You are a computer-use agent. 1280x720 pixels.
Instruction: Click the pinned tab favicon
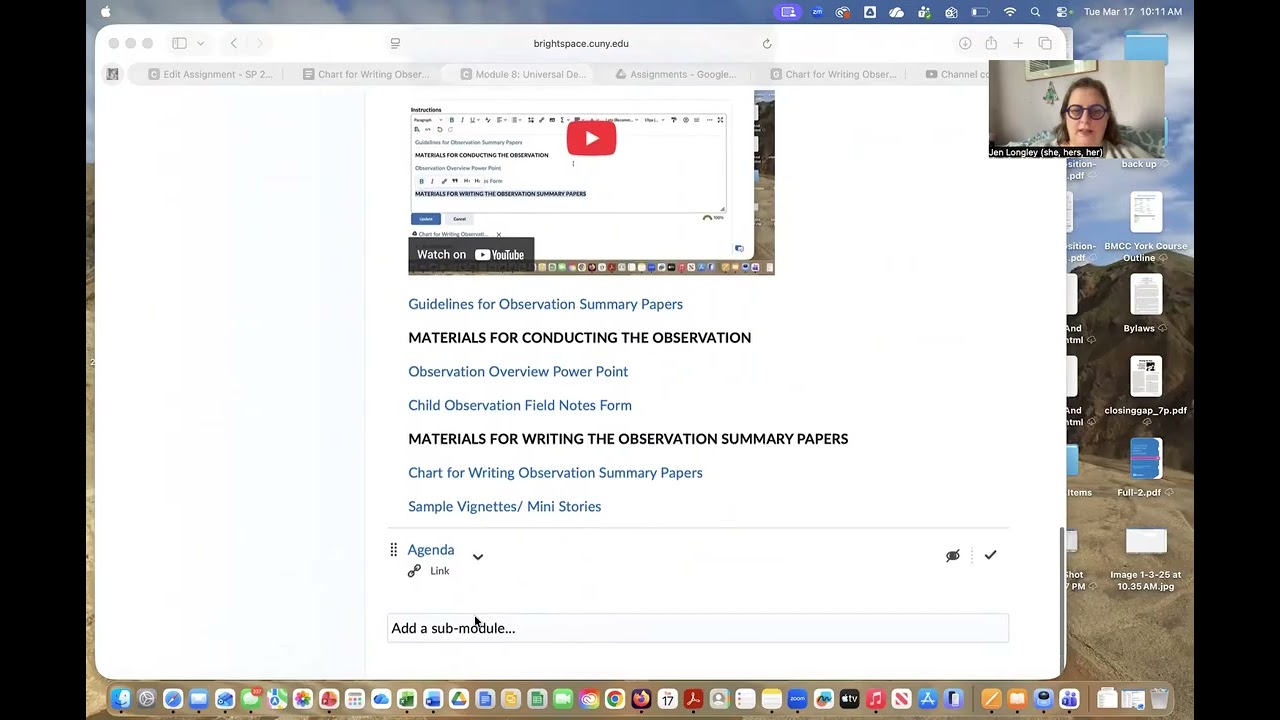point(113,74)
